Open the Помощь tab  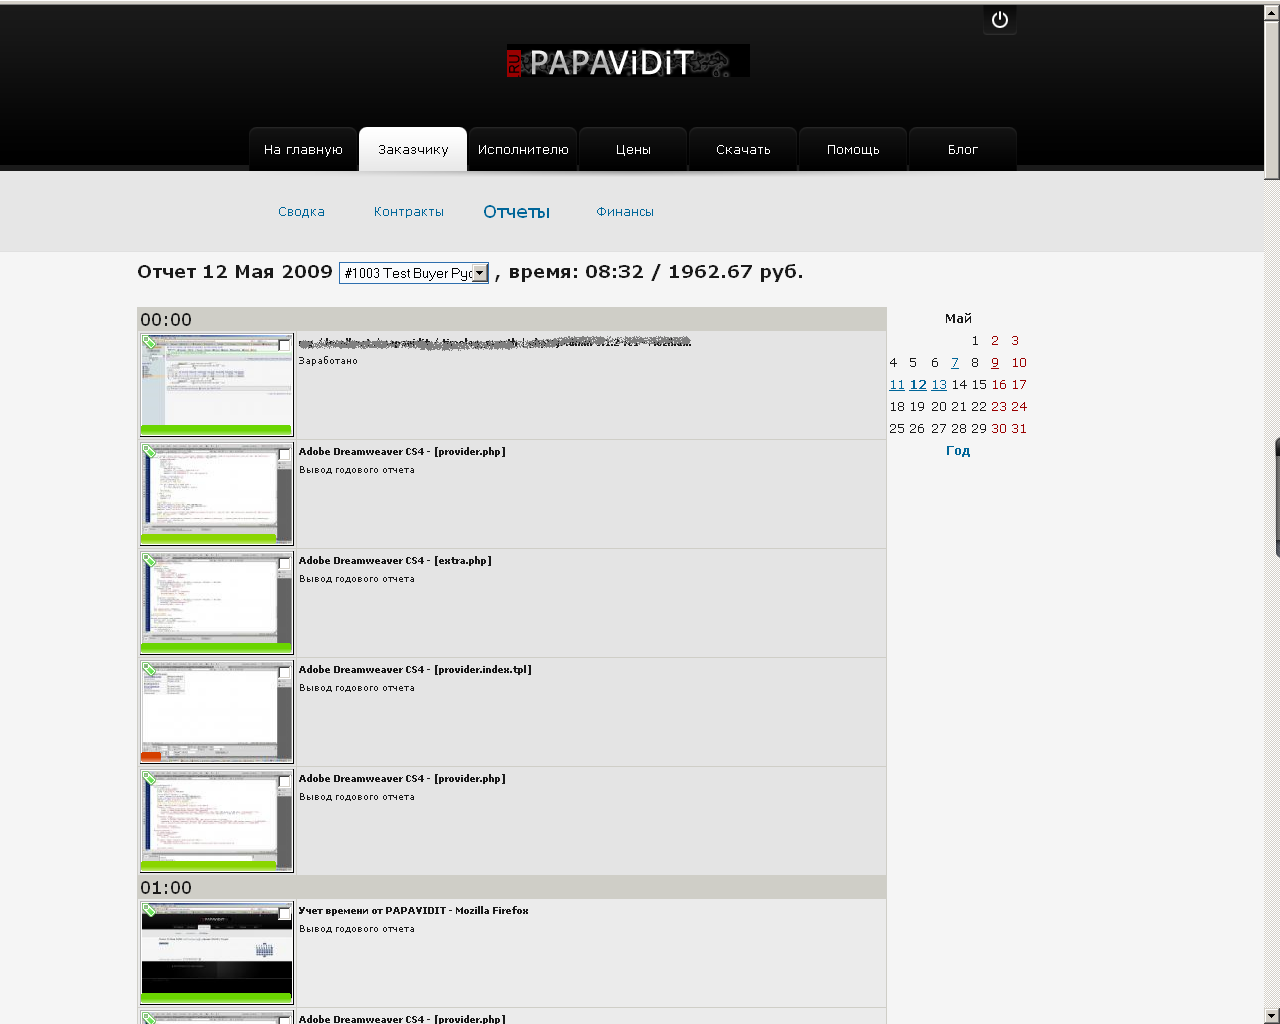pos(853,149)
